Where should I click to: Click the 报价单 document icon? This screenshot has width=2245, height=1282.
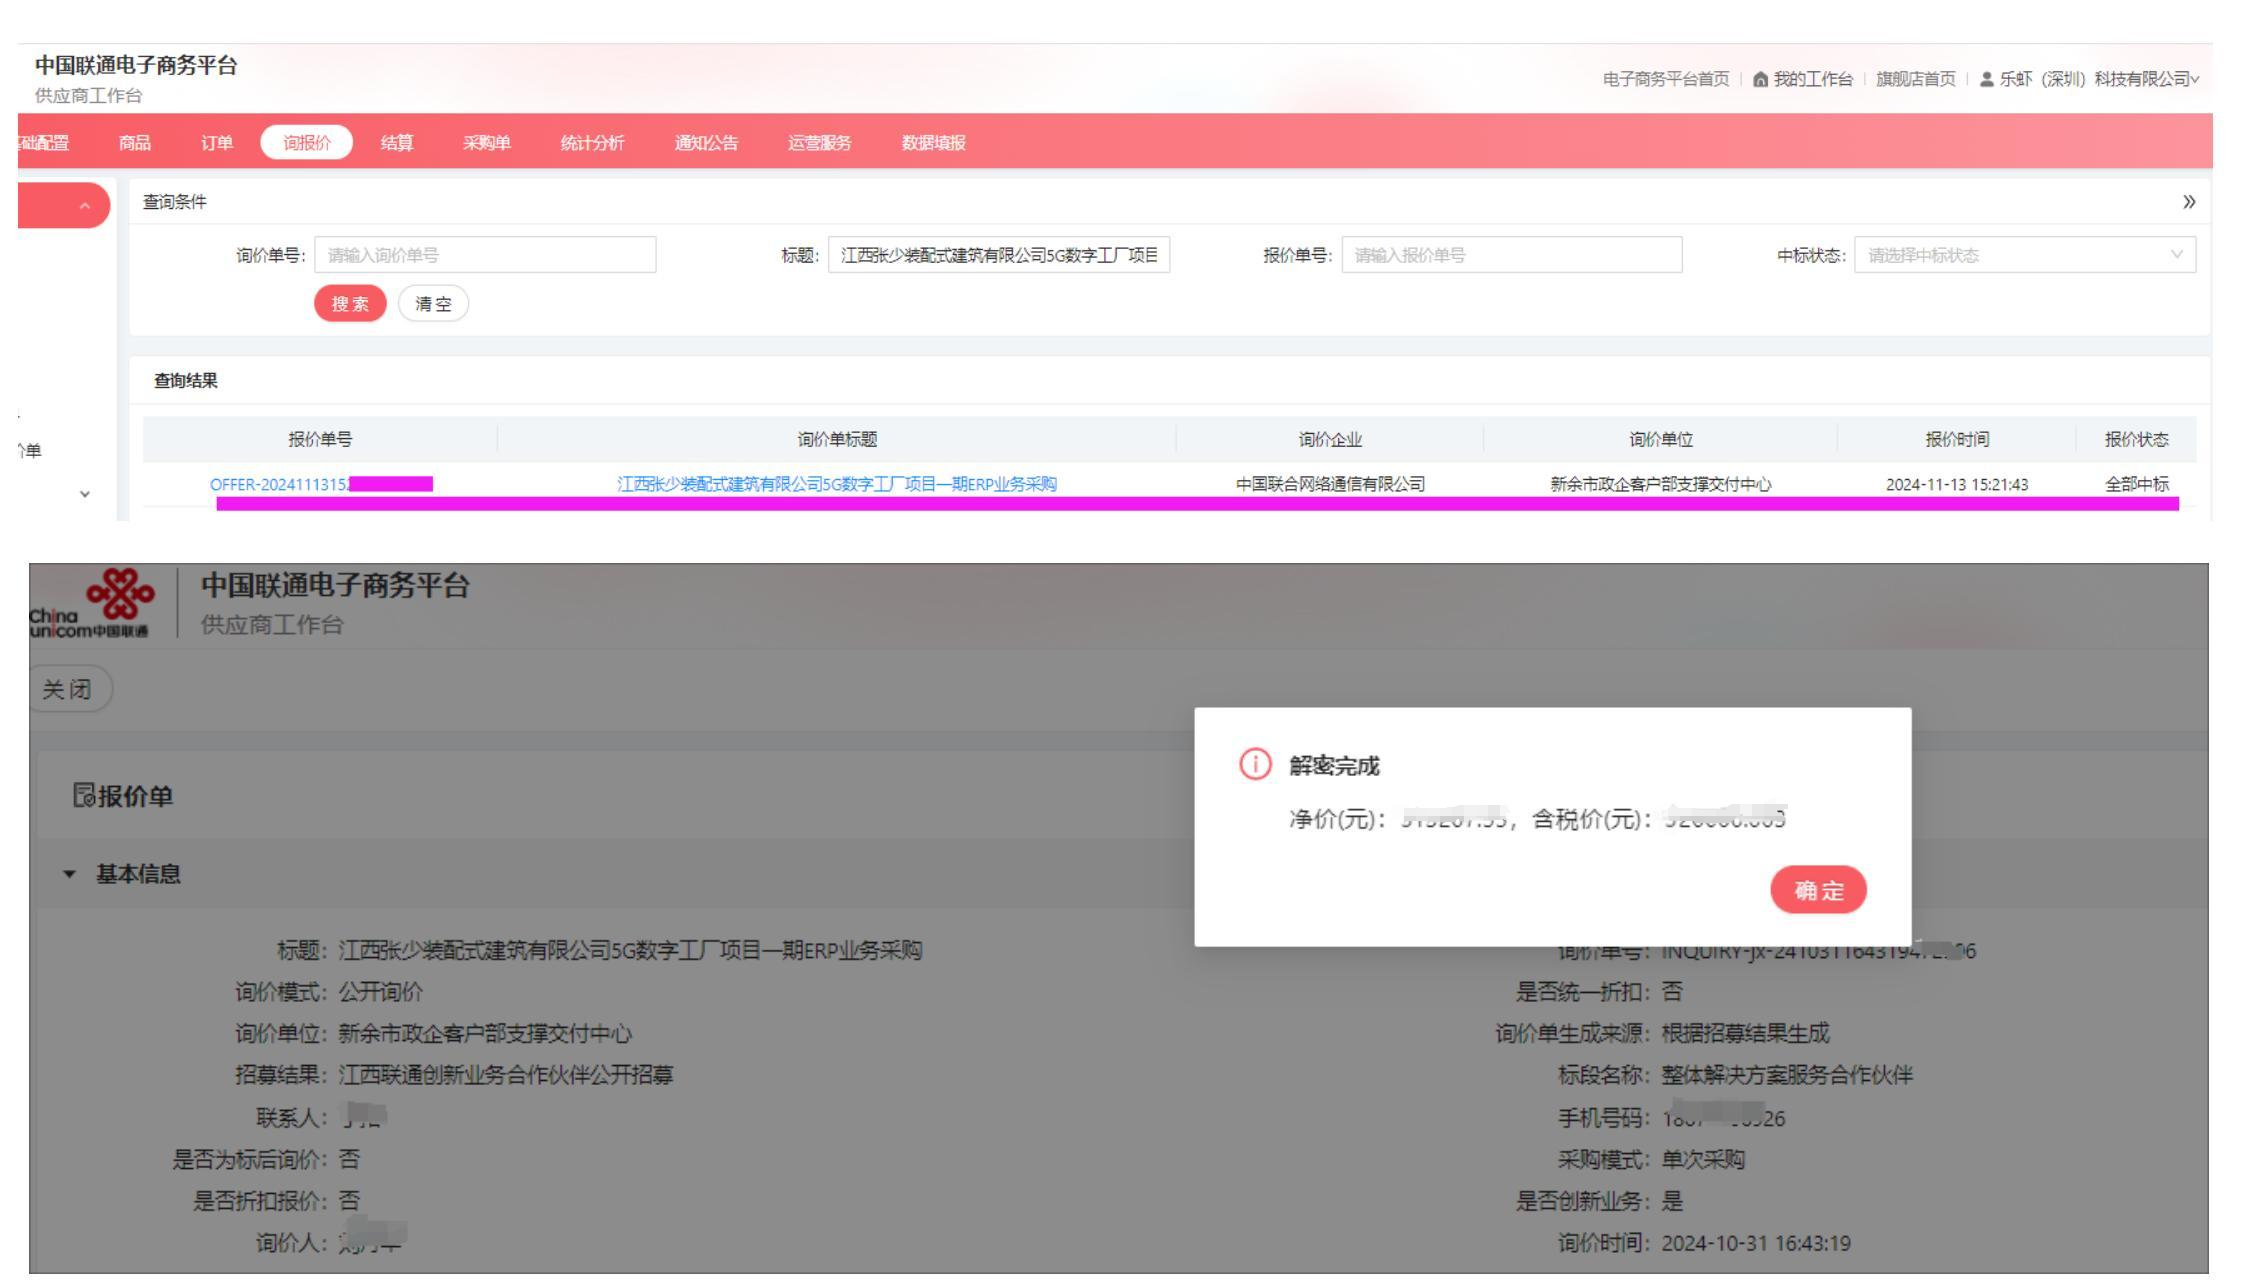point(84,797)
